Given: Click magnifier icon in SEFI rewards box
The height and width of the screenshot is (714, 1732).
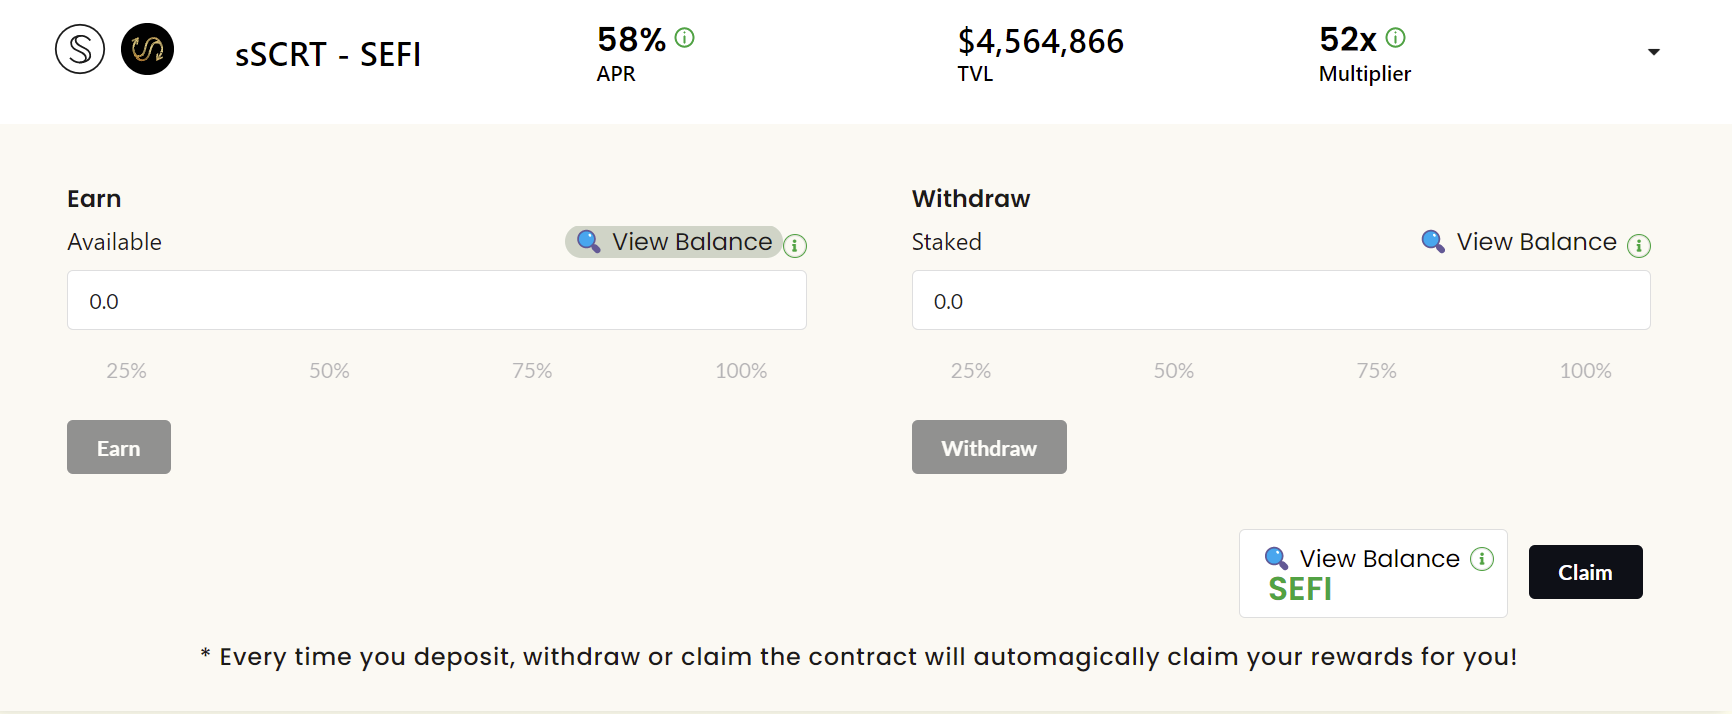Looking at the screenshot, I should coord(1276,558).
